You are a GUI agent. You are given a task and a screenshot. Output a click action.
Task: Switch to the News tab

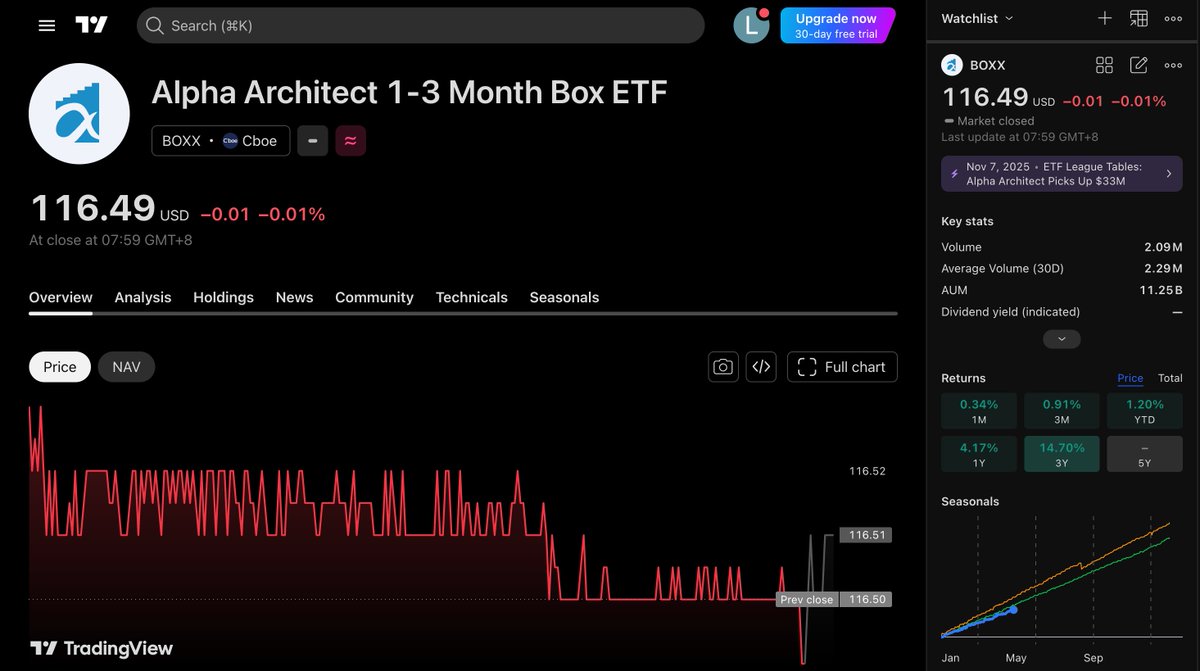(294, 297)
